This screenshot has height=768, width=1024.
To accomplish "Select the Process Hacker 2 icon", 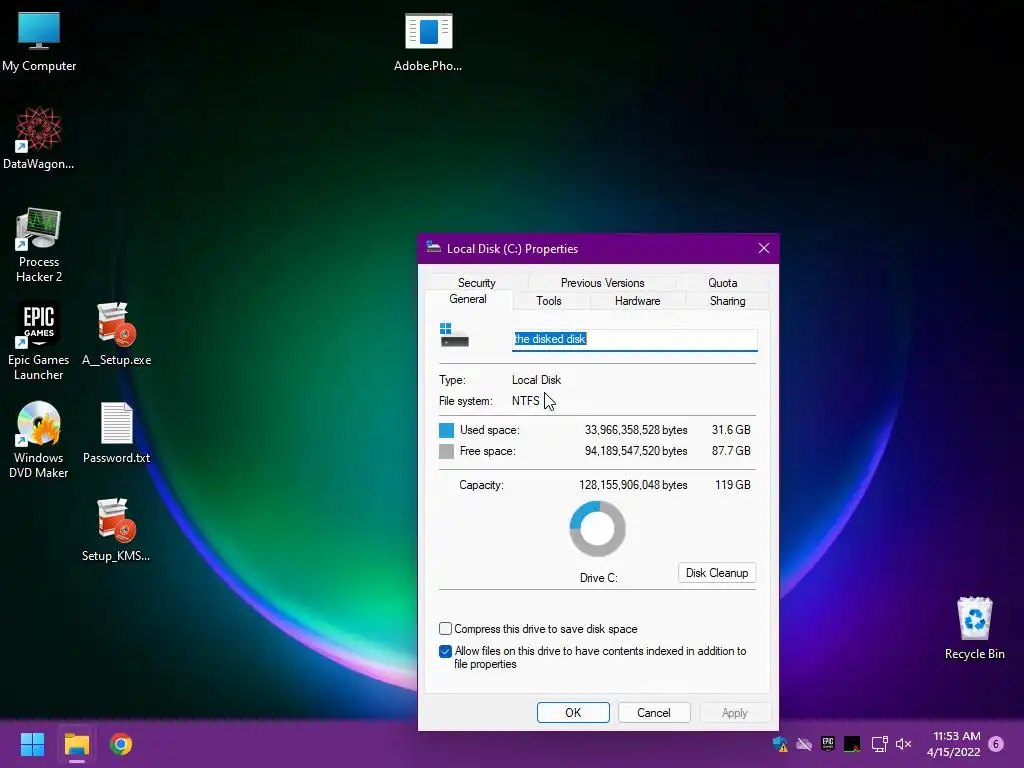I will point(39,244).
